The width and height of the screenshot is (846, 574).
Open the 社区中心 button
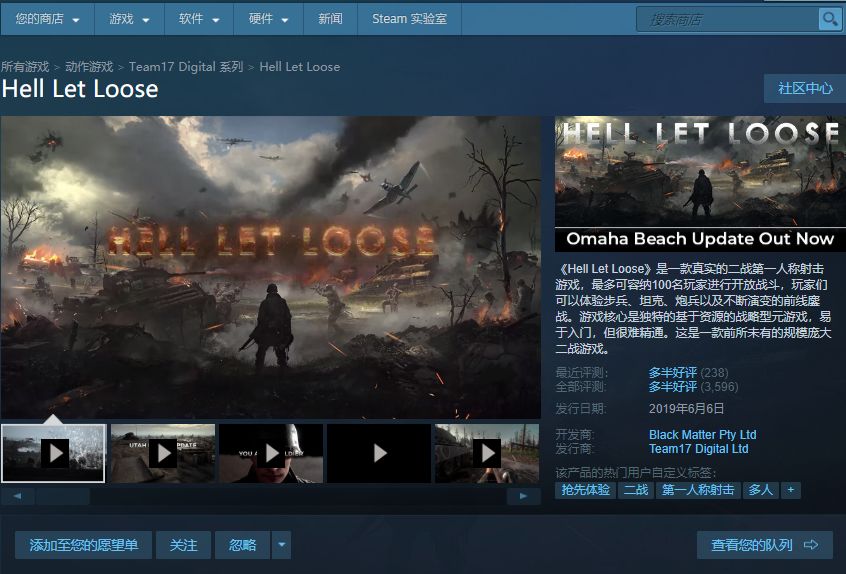tap(805, 88)
